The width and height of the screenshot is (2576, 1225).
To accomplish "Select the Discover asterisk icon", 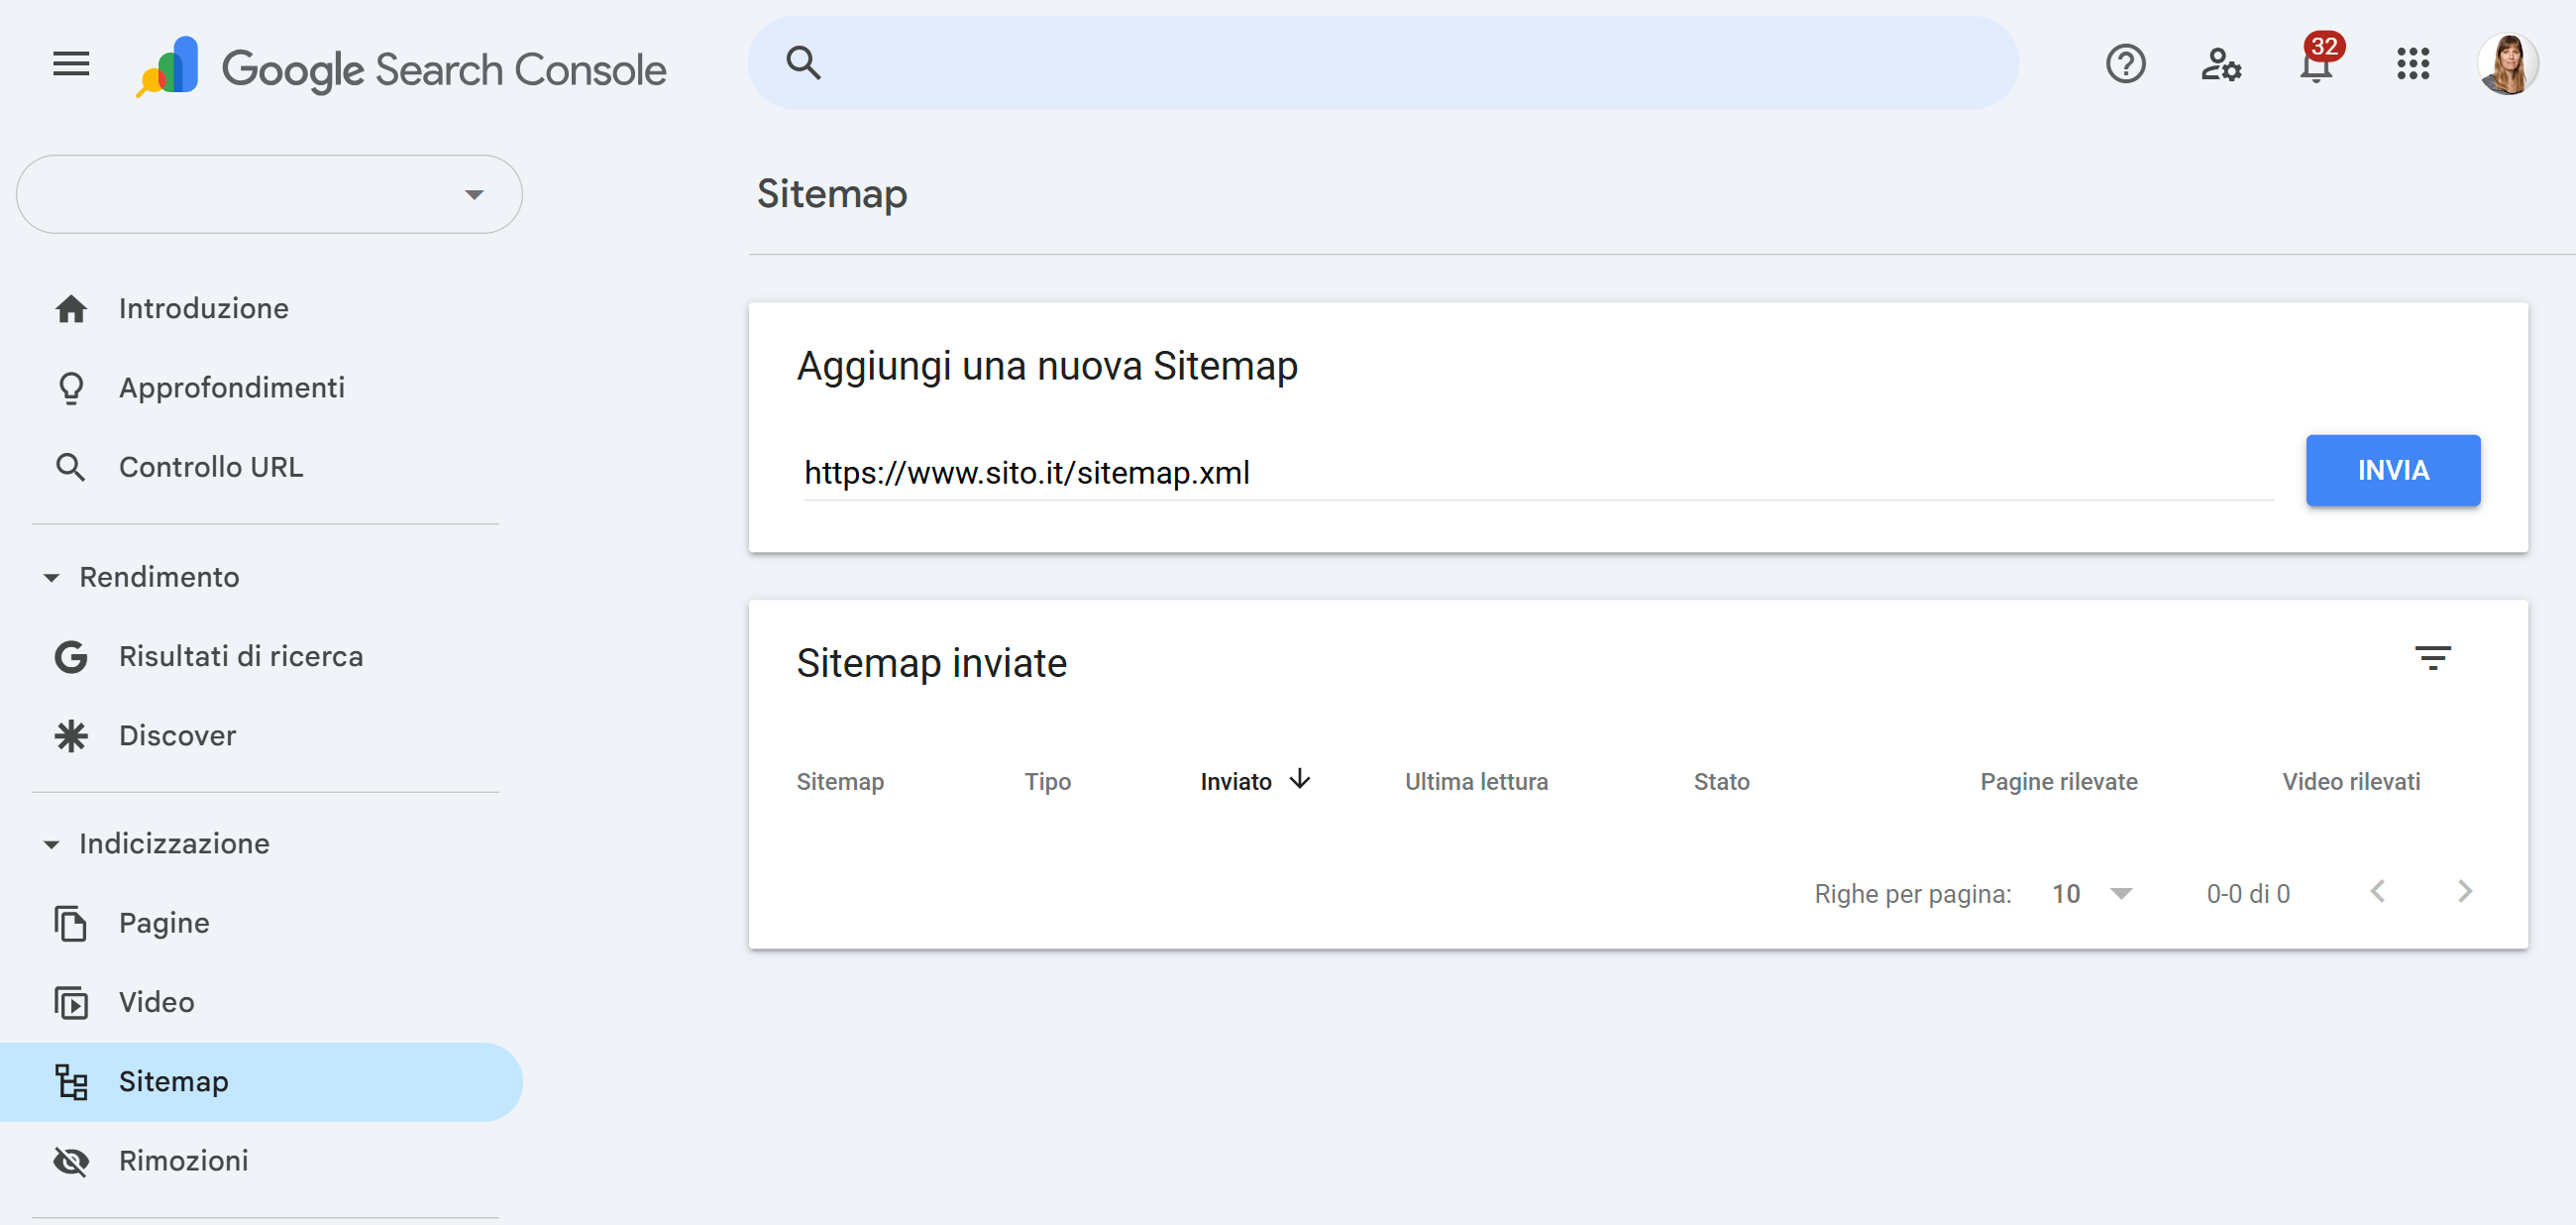I will [71, 736].
